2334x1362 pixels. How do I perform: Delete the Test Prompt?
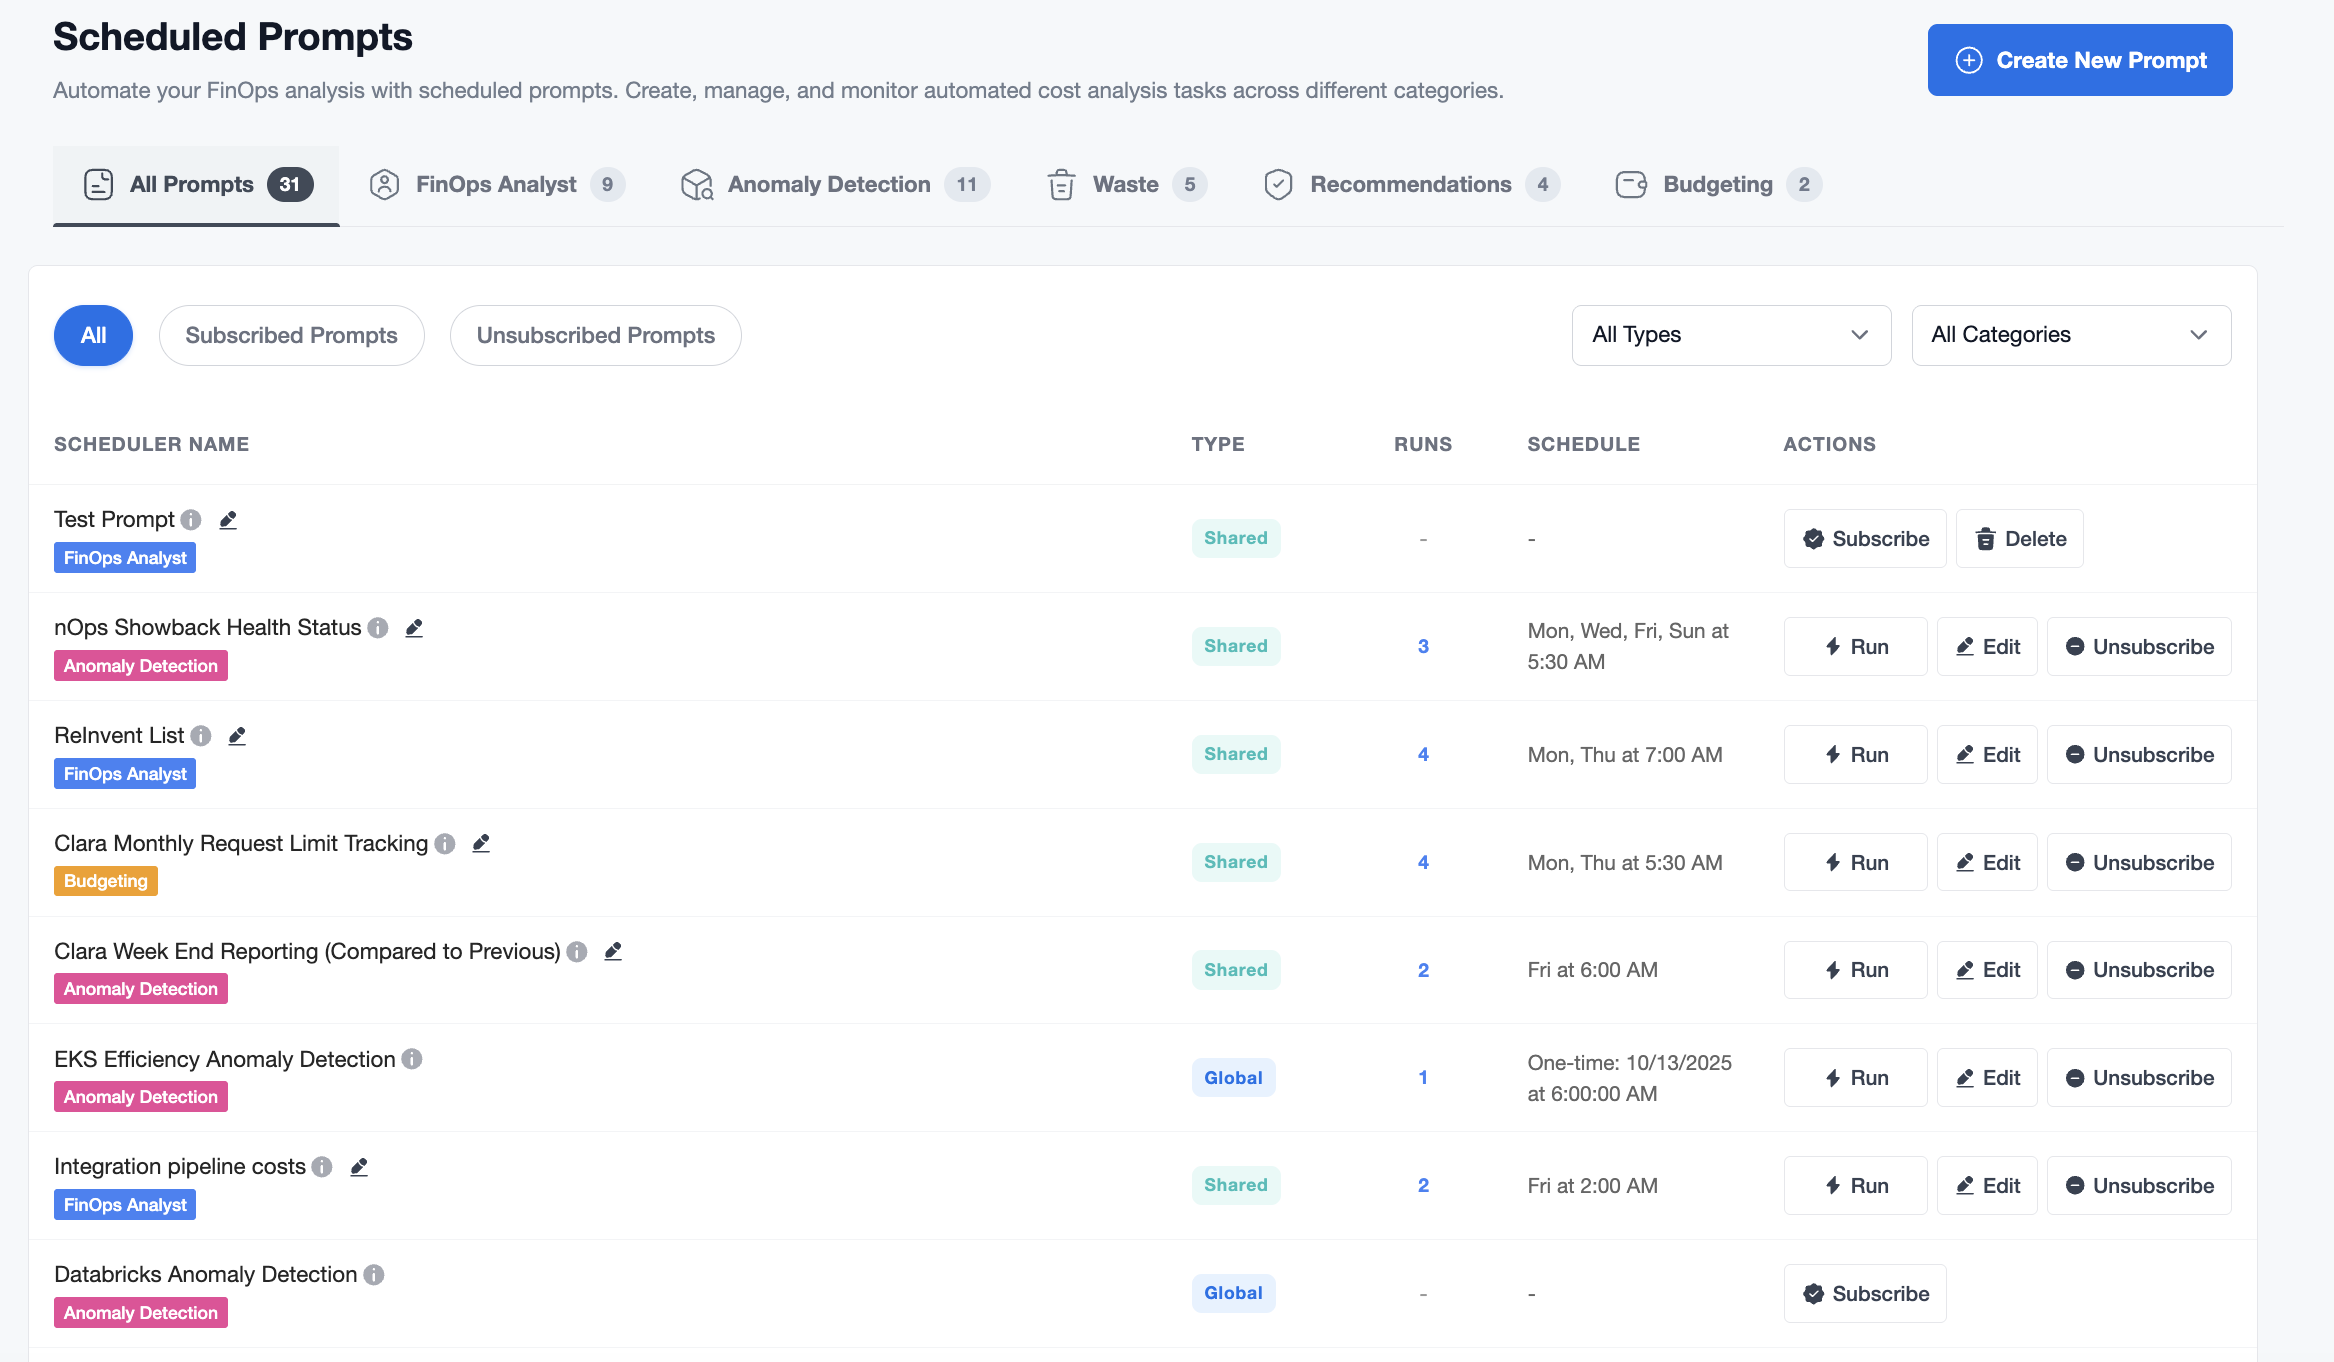[2019, 539]
